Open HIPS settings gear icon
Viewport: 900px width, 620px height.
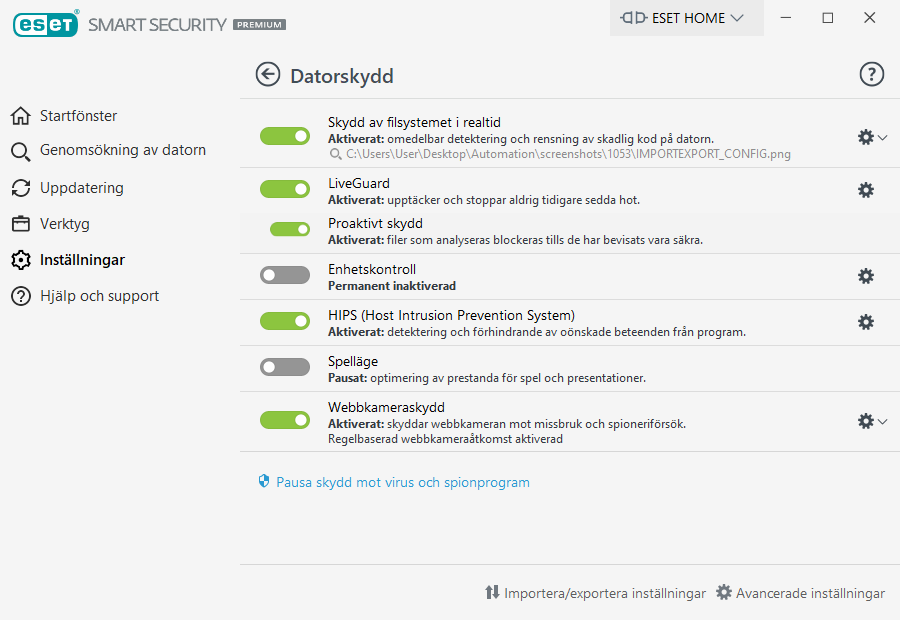[x=866, y=322]
